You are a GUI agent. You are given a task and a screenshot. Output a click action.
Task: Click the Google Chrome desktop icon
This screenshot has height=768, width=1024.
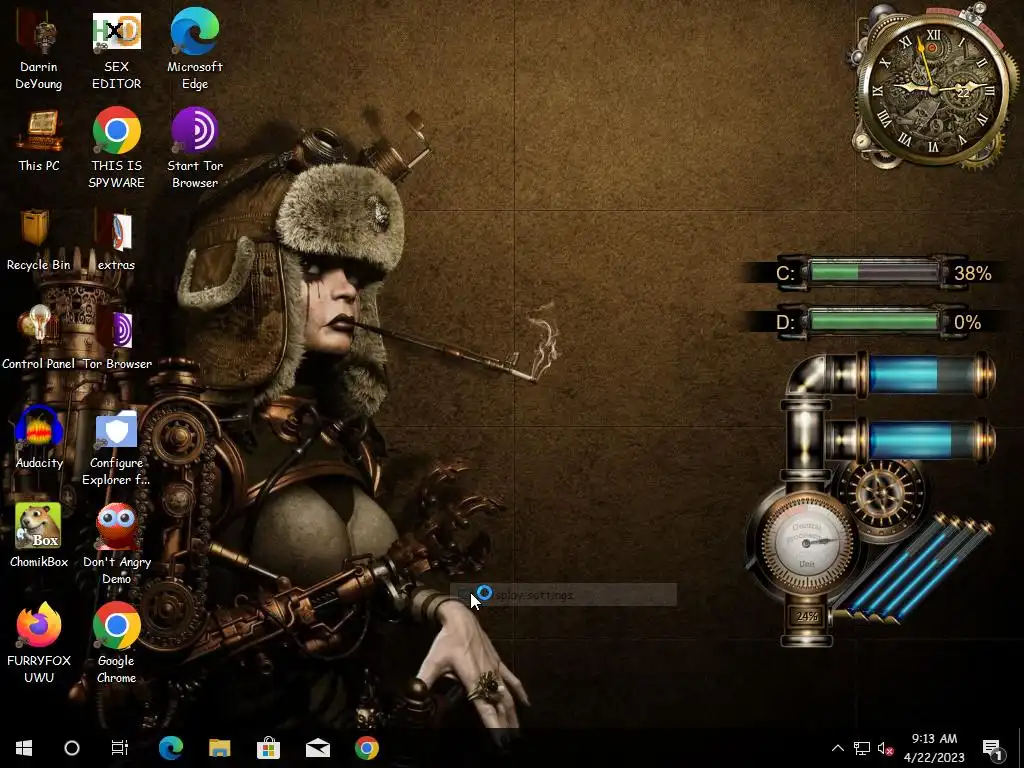click(116, 643)
